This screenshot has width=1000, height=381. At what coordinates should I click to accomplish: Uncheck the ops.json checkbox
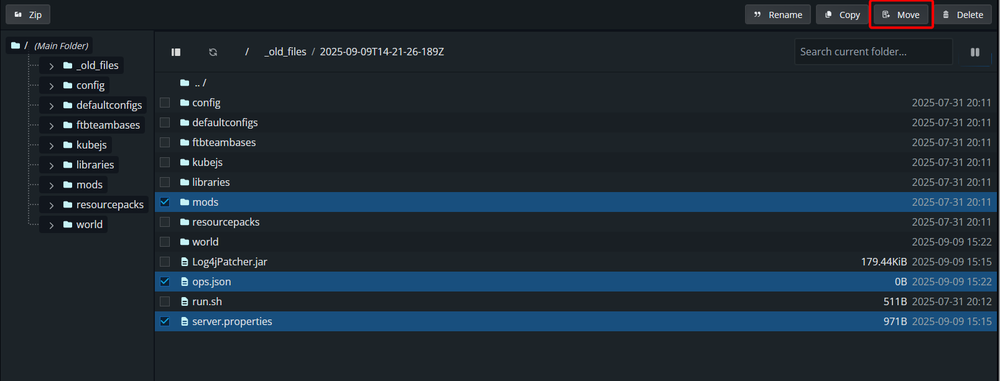pos(165,281)
